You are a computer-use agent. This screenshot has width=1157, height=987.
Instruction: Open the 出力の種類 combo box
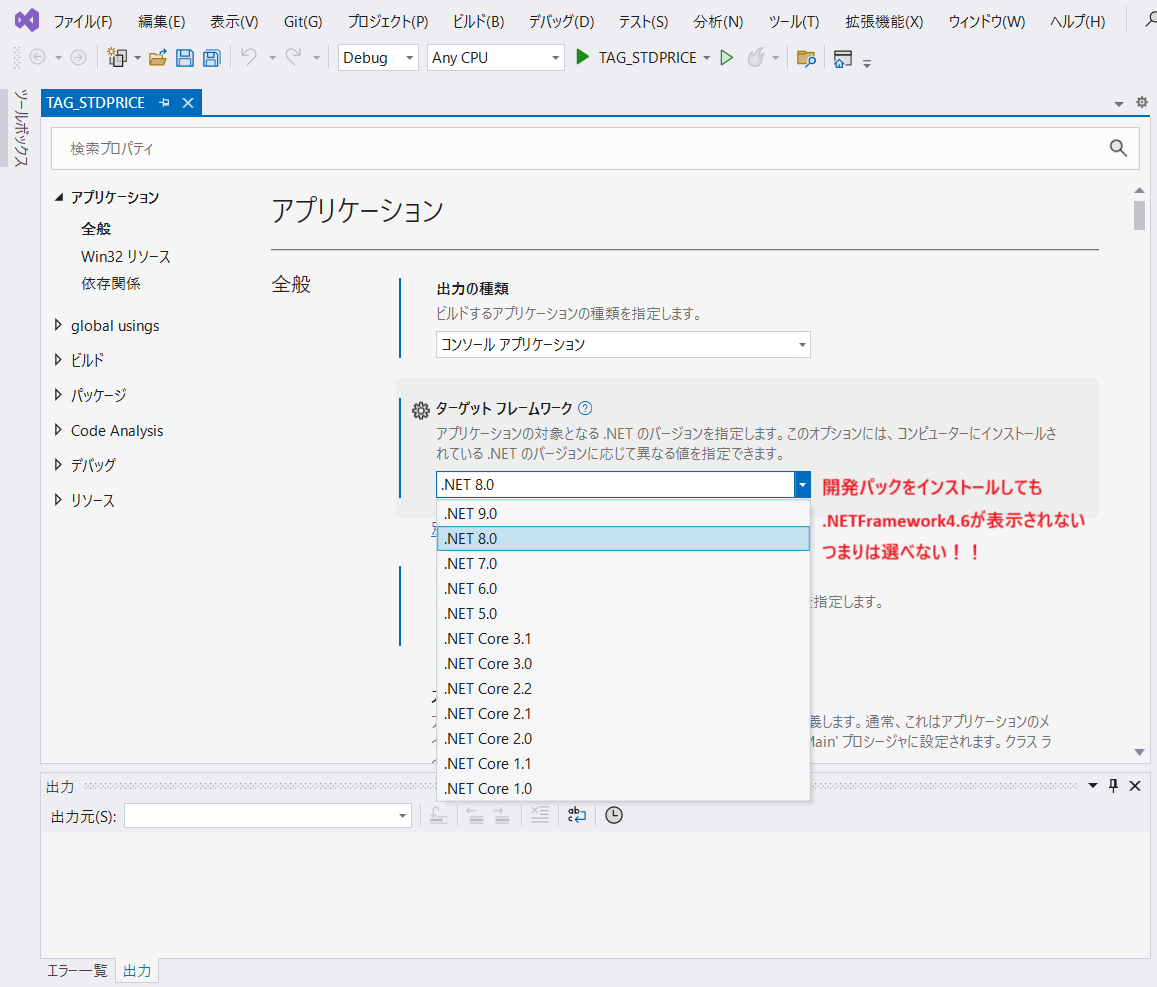(x=623, y=344)
